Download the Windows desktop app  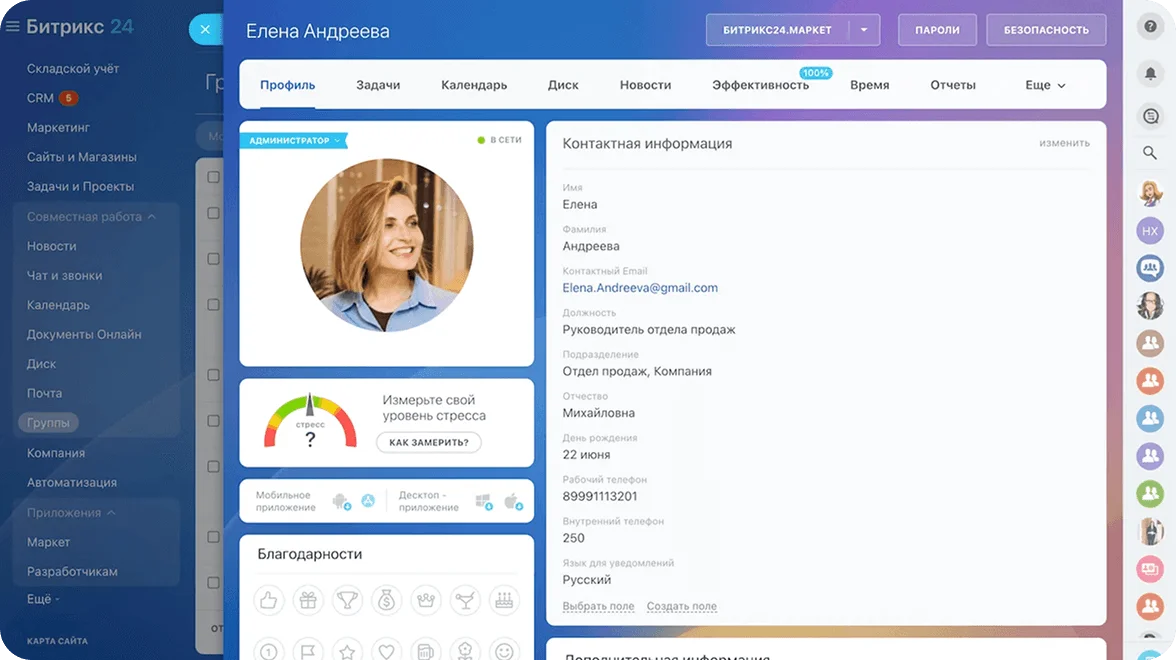[x=484, y=501]
